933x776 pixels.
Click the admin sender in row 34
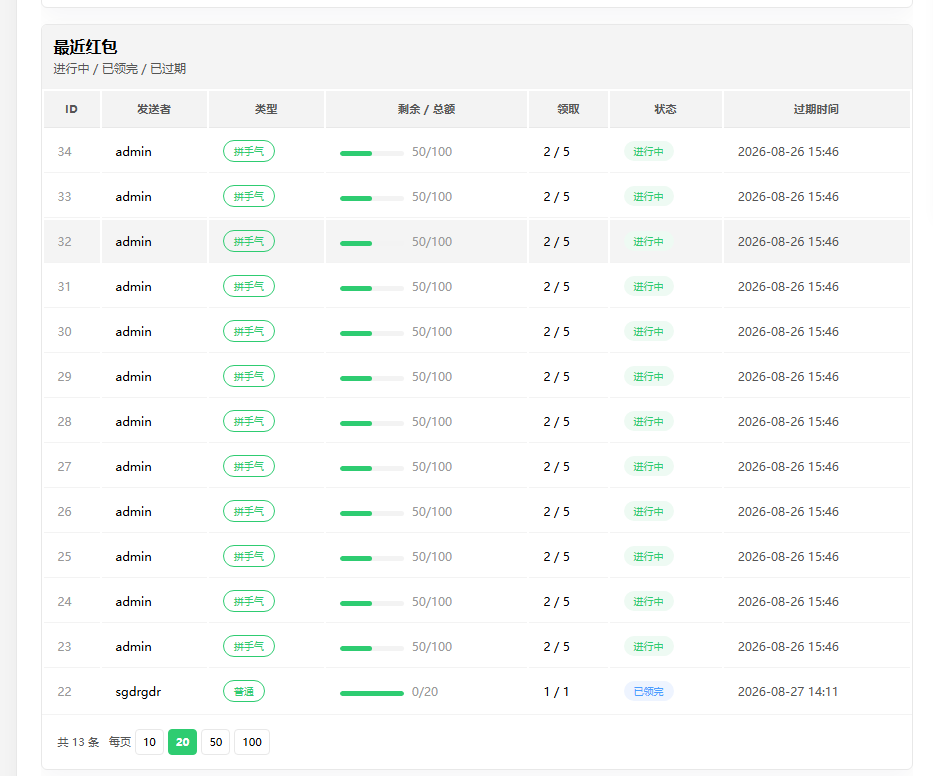coord(133,152)
